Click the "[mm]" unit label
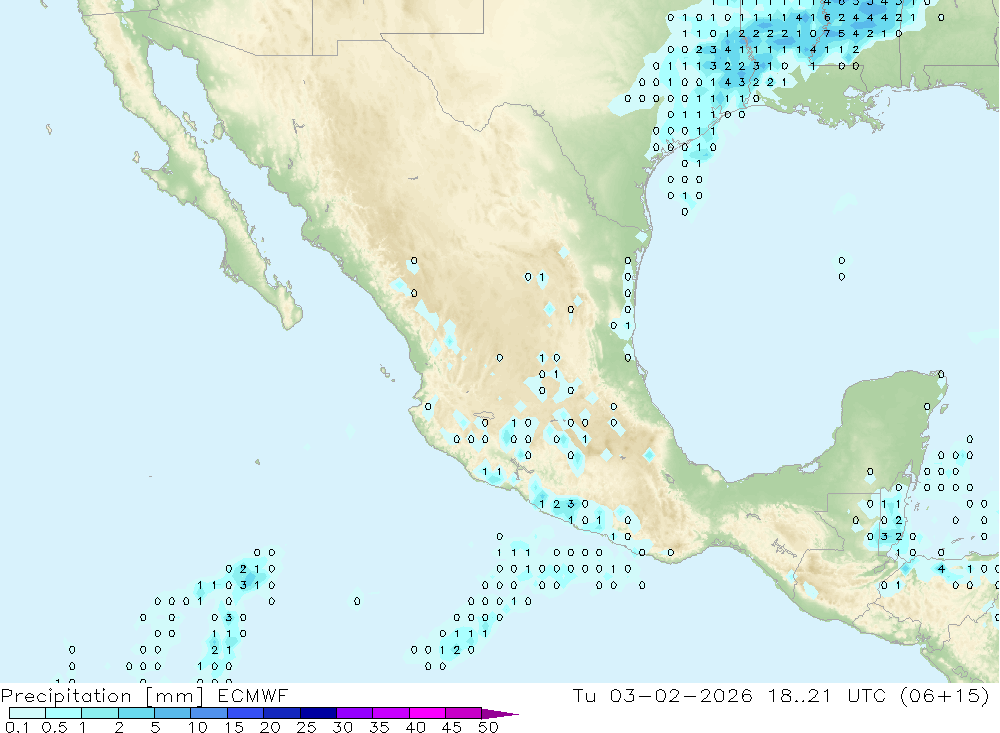The width and height of the screenshot is (1000, 733). point(175,696)
